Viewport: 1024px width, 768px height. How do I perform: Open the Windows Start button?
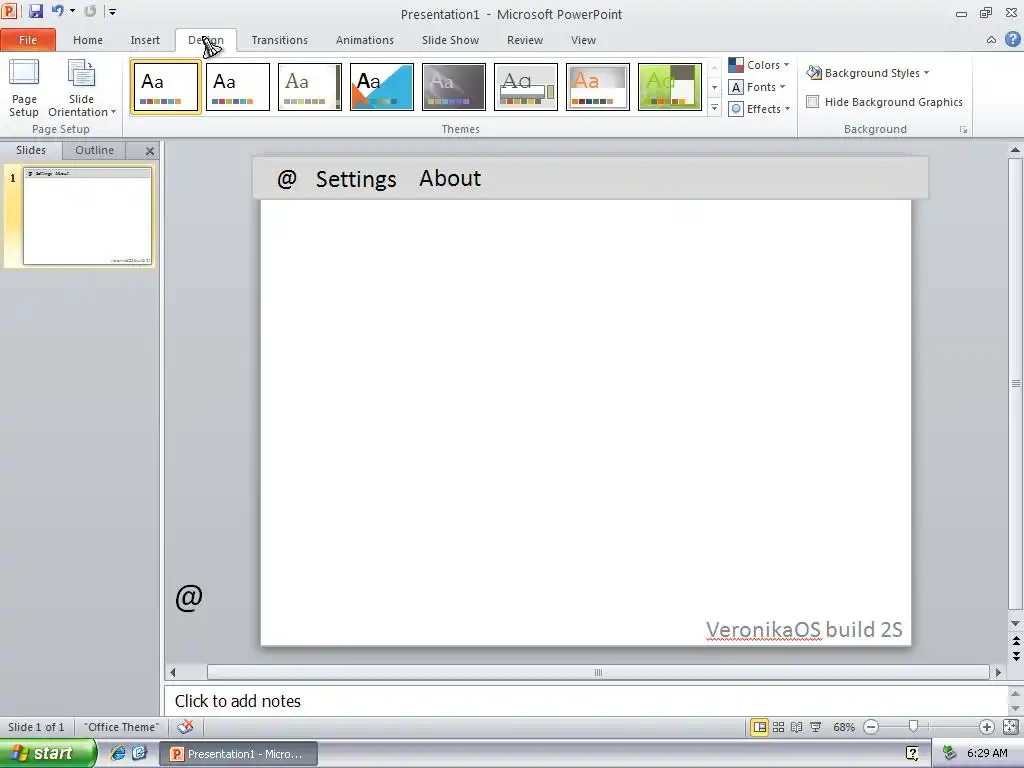point(48,753)
